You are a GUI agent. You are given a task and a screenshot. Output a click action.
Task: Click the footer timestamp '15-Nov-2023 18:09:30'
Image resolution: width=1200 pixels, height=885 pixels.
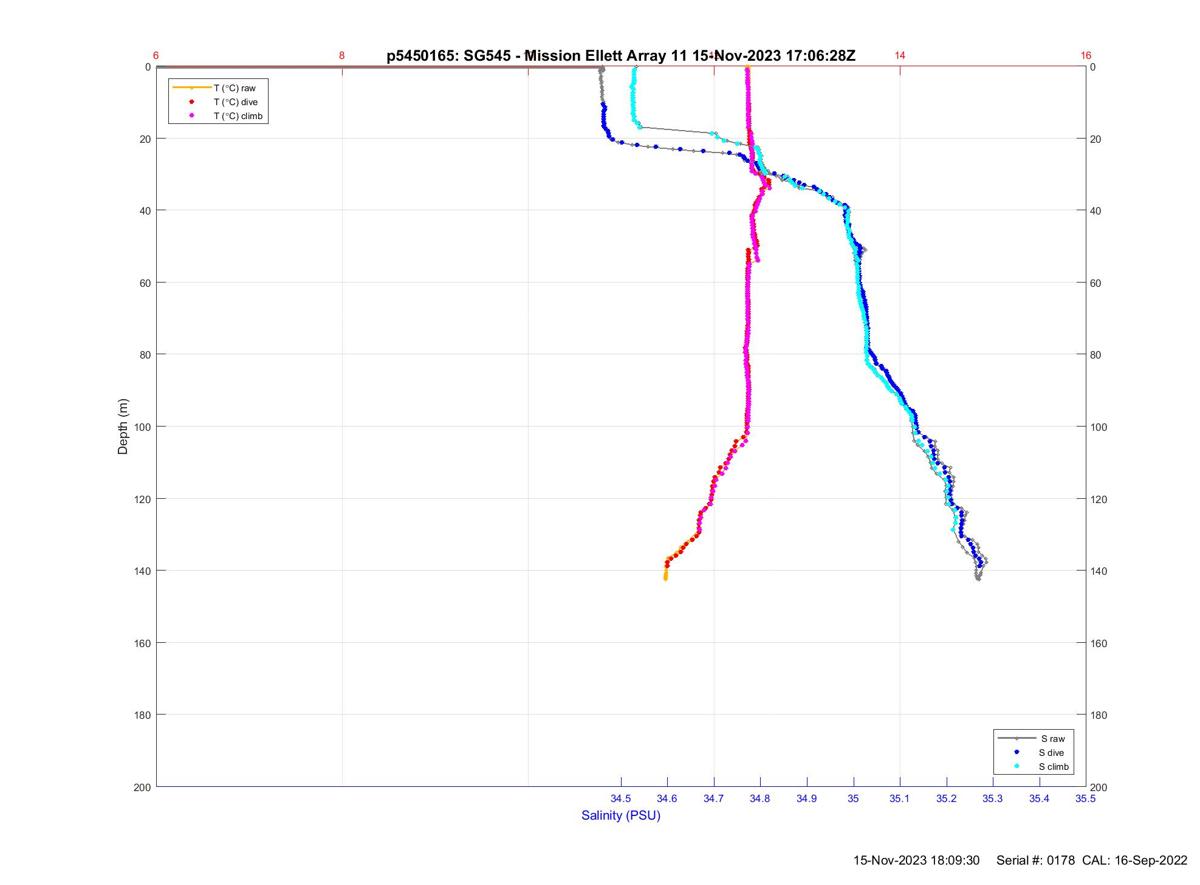(916, 860)
